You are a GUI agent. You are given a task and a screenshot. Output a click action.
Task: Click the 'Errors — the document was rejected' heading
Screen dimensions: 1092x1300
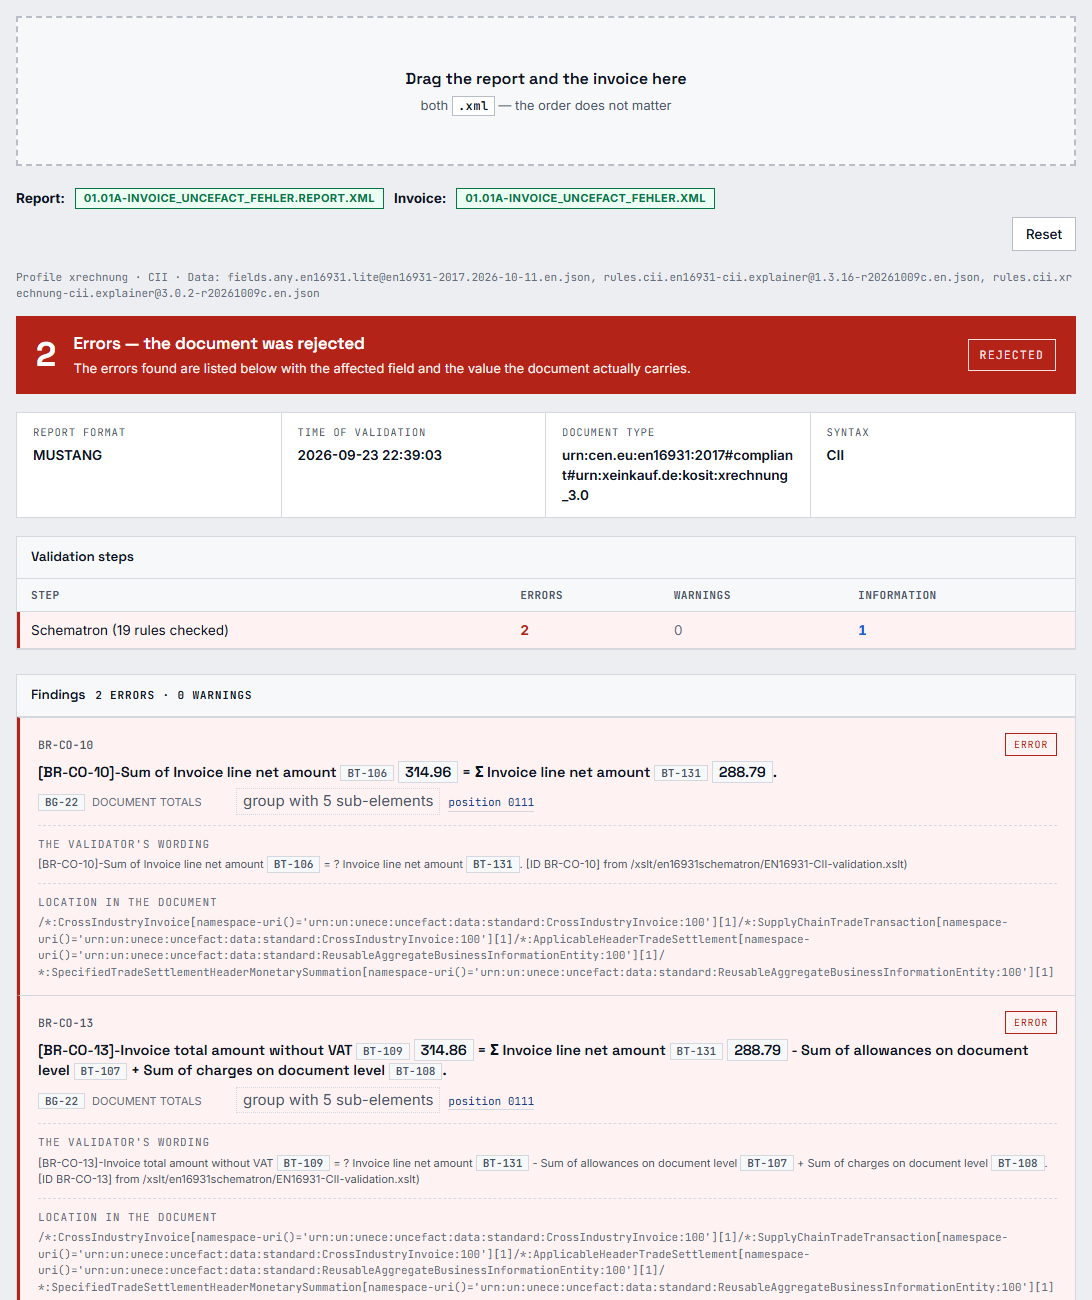pyautogui.click(x=219, y=344)
